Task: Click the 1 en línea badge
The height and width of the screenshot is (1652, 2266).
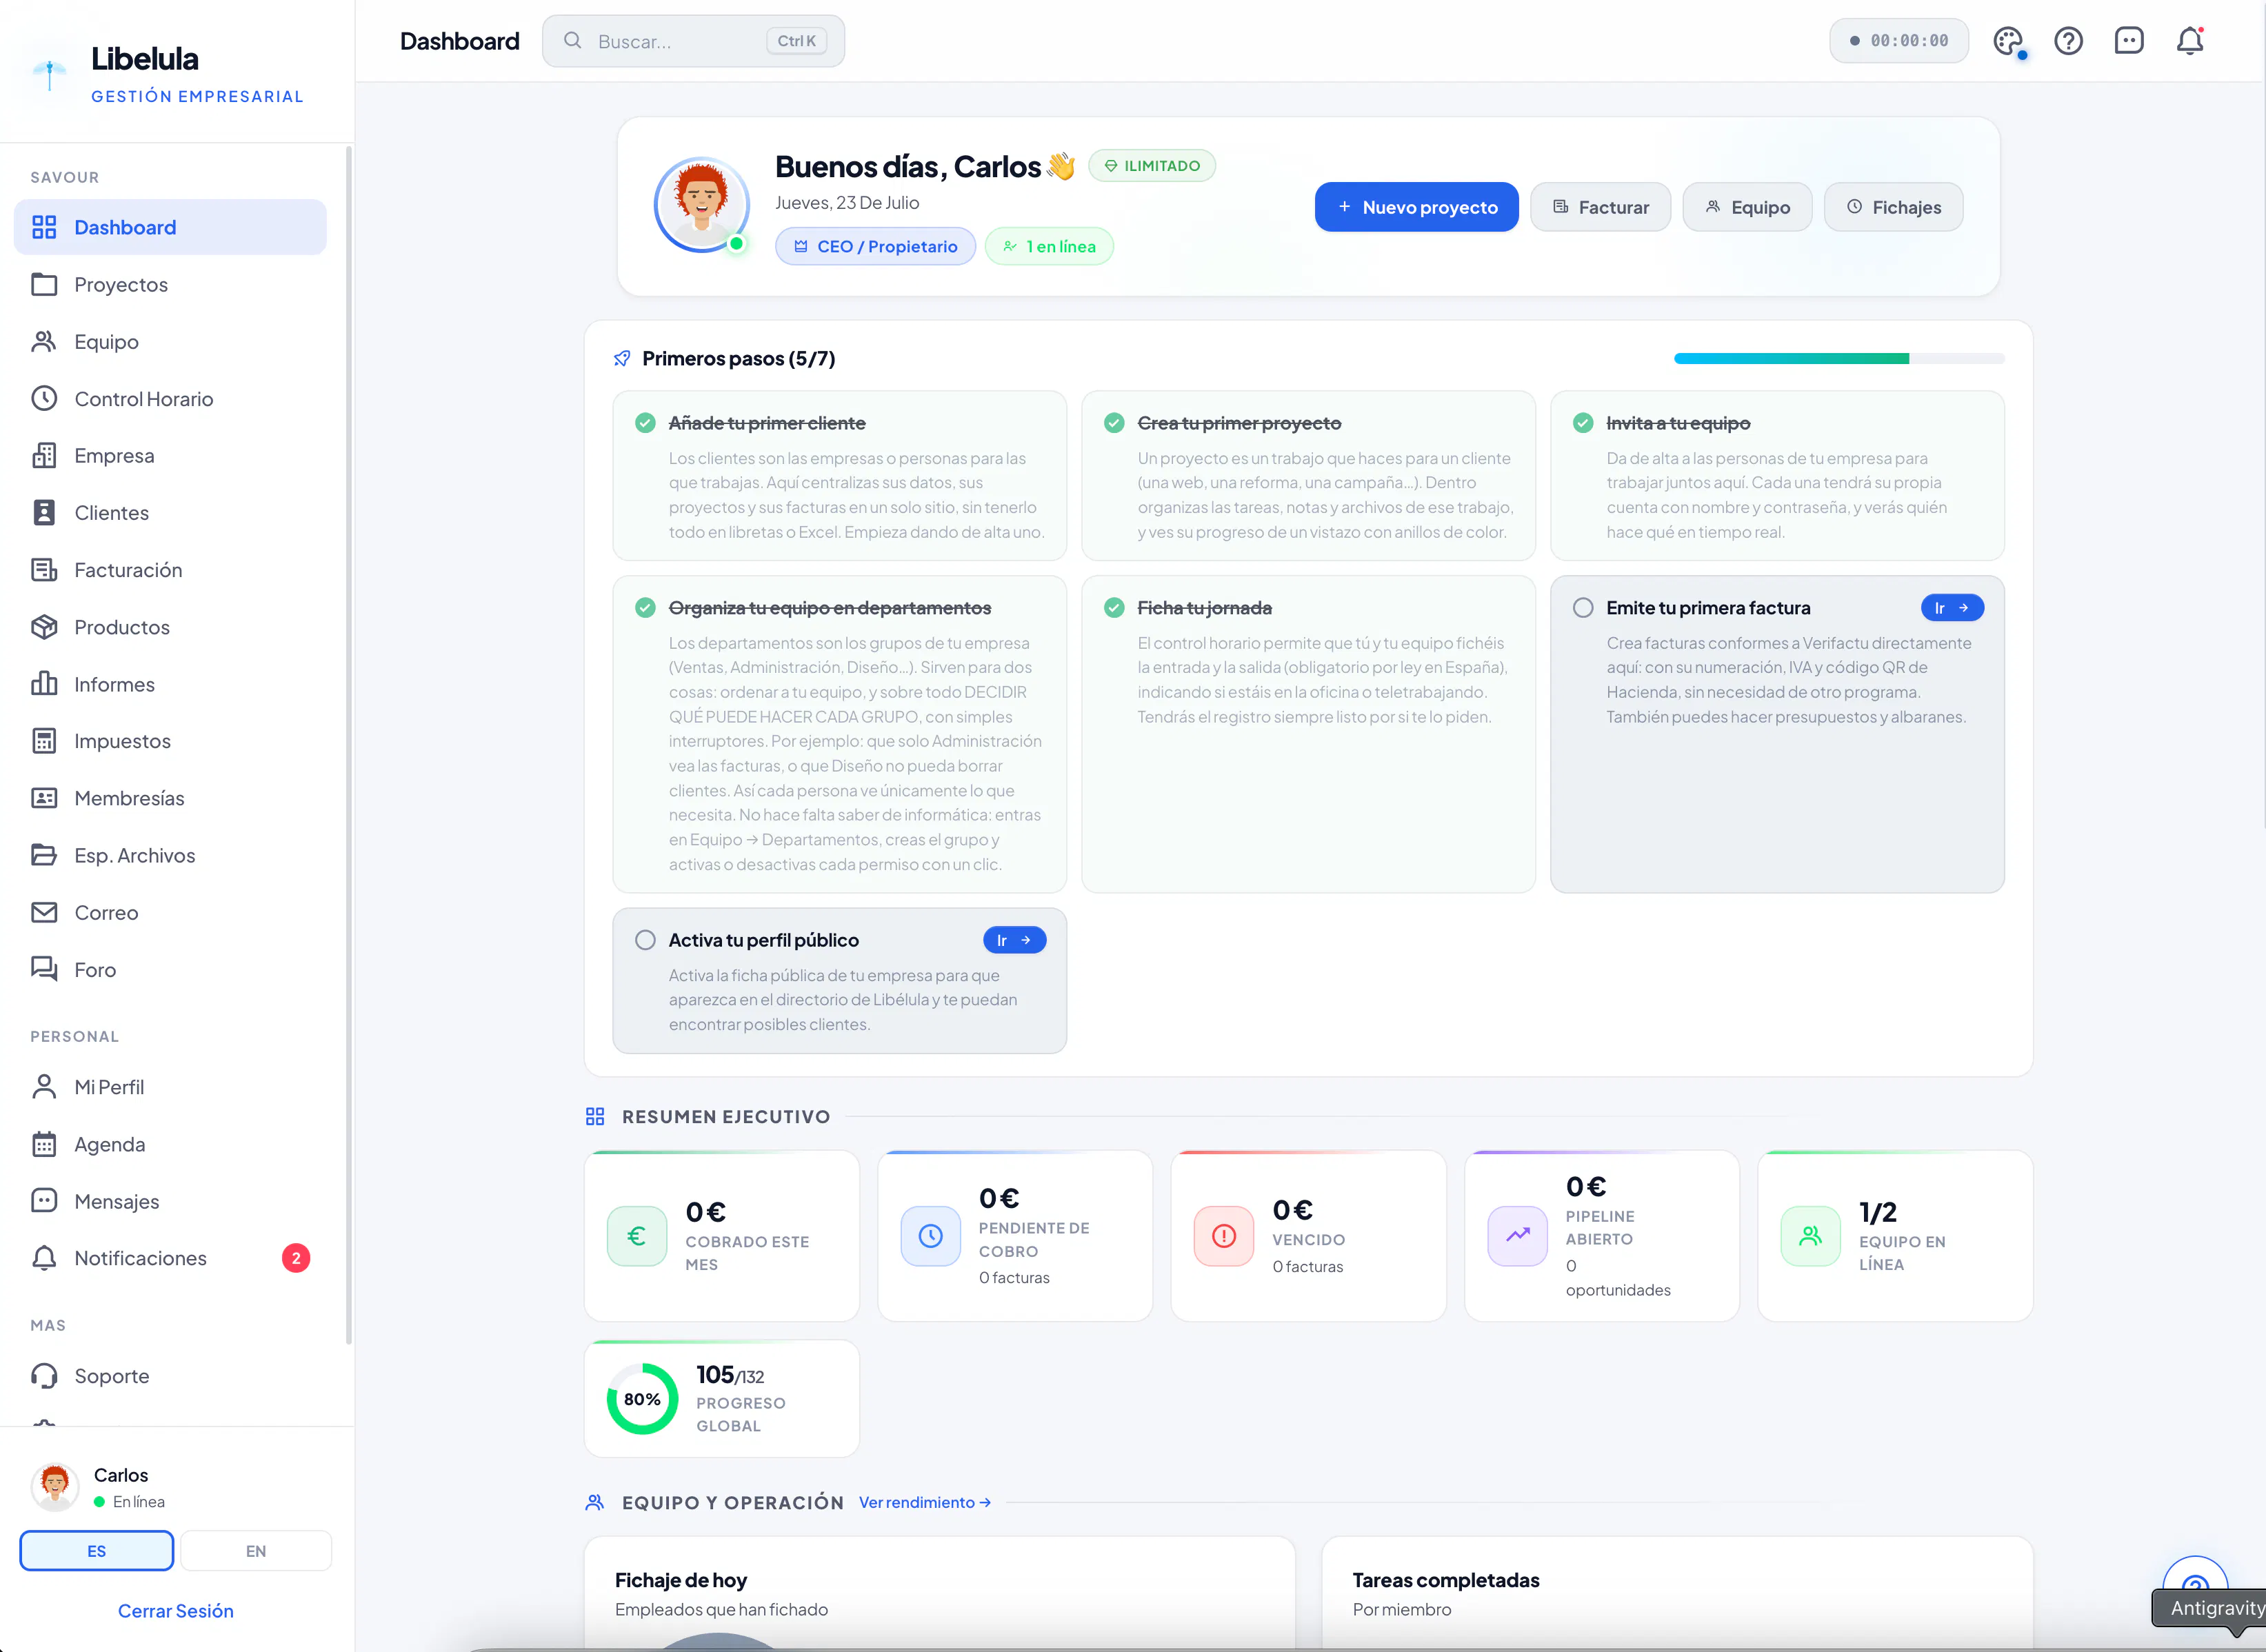Action: coord(1049,246)
